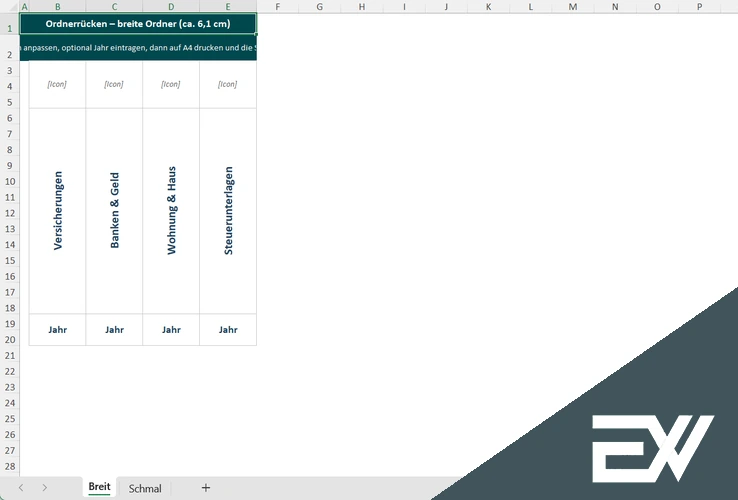
Task: Add a new sheet with plus button
Action: (x=206, y=488)
